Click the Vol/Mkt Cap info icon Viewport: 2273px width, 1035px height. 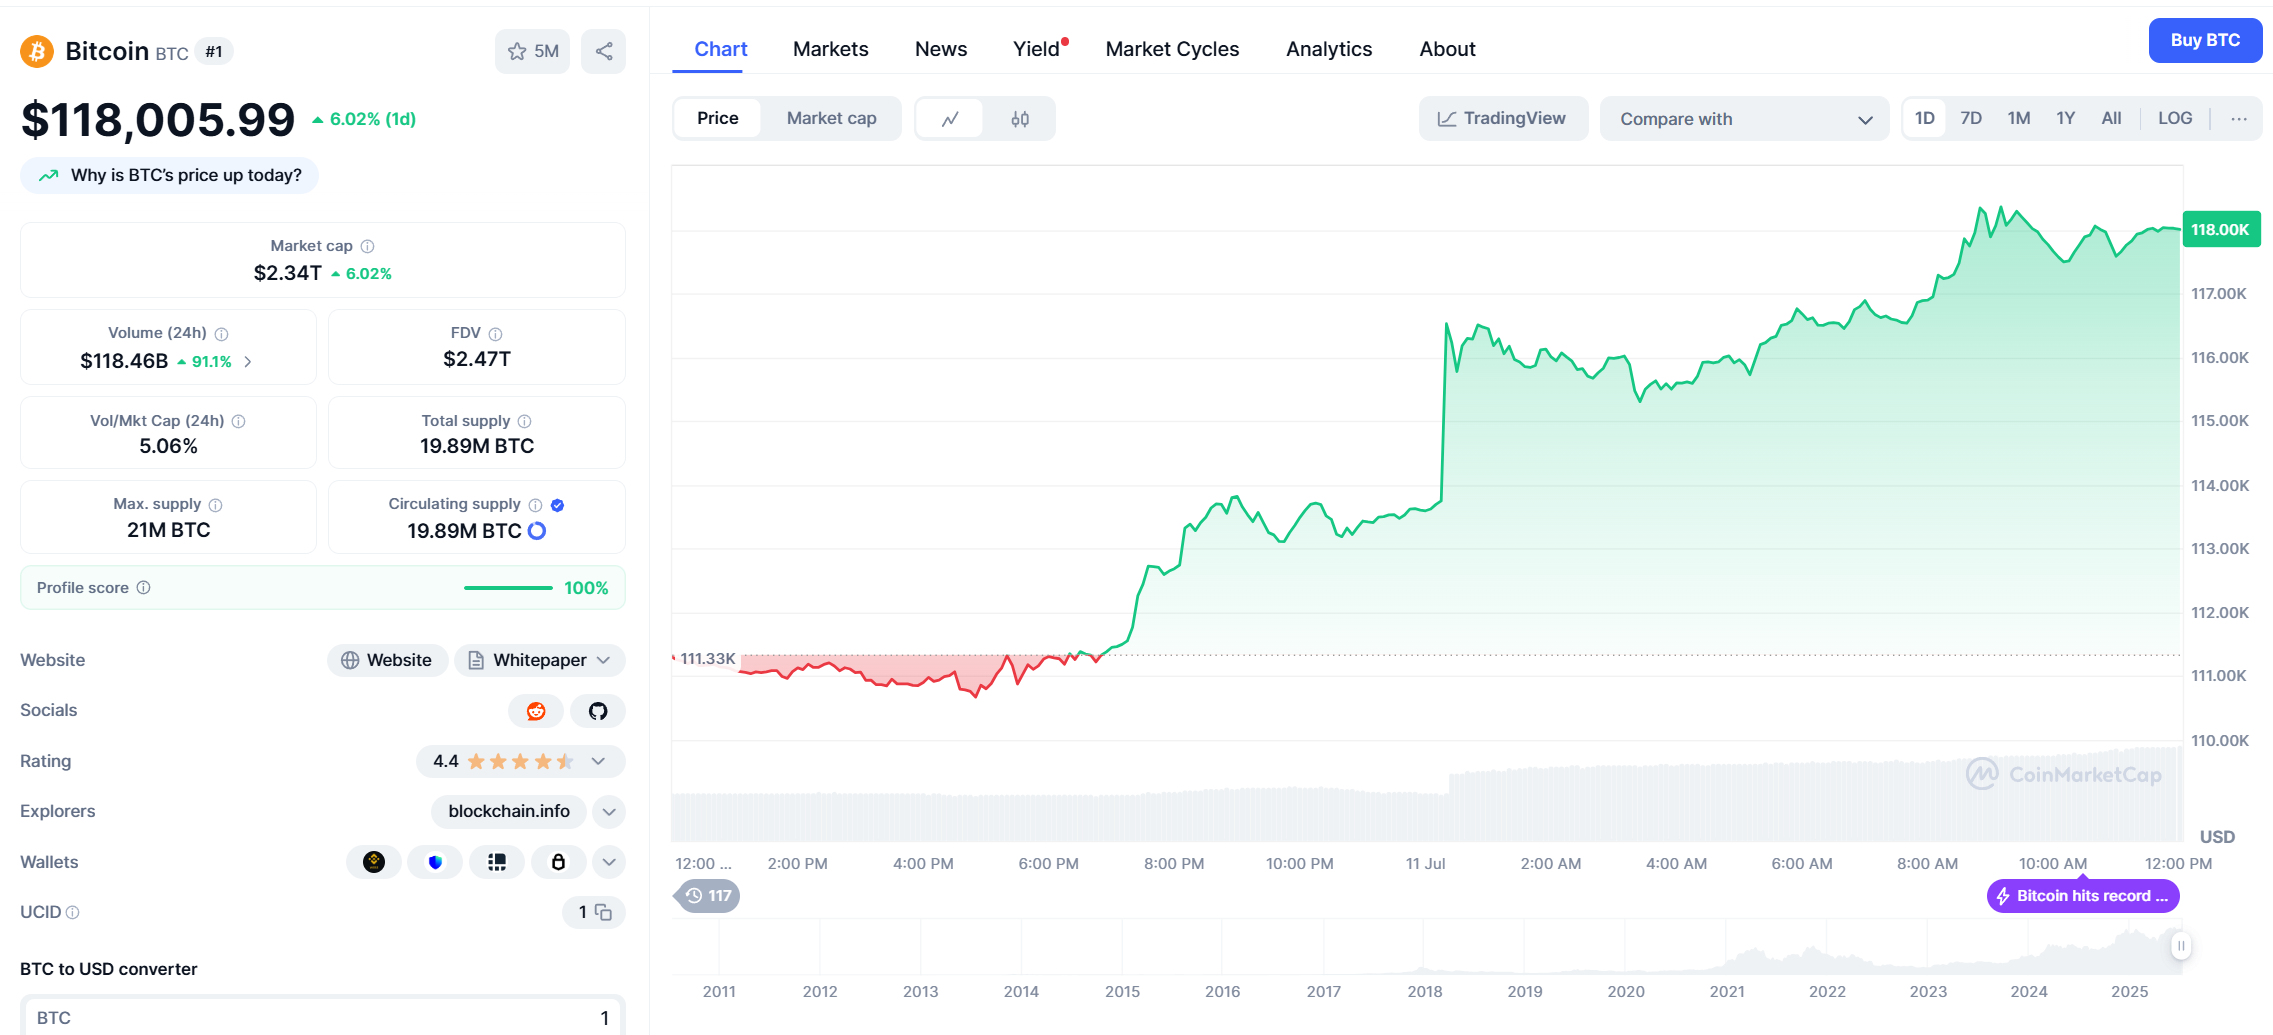239,421
